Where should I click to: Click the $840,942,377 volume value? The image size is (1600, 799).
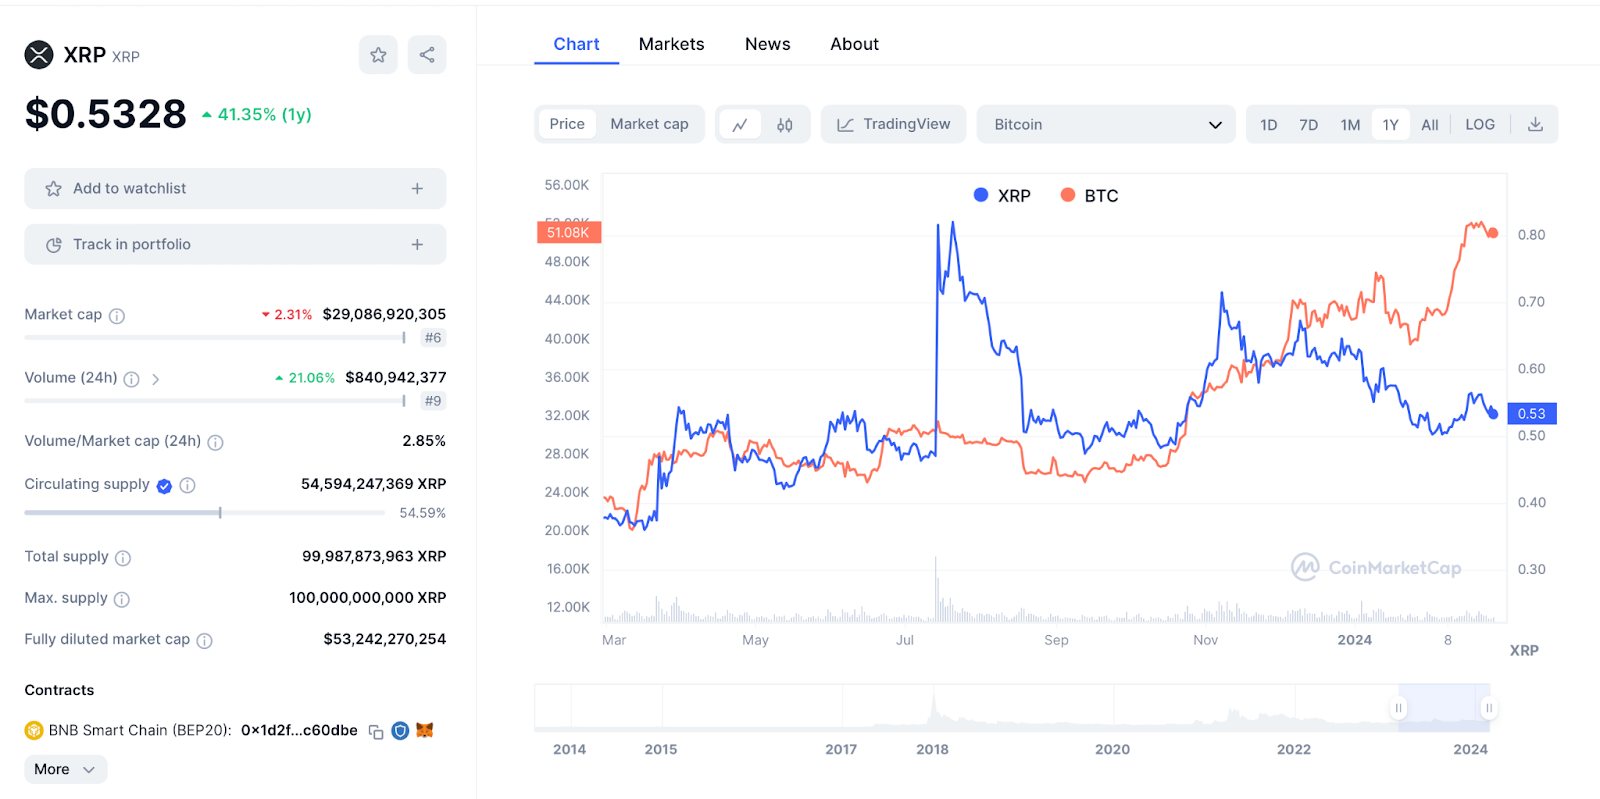pos(396,377)
